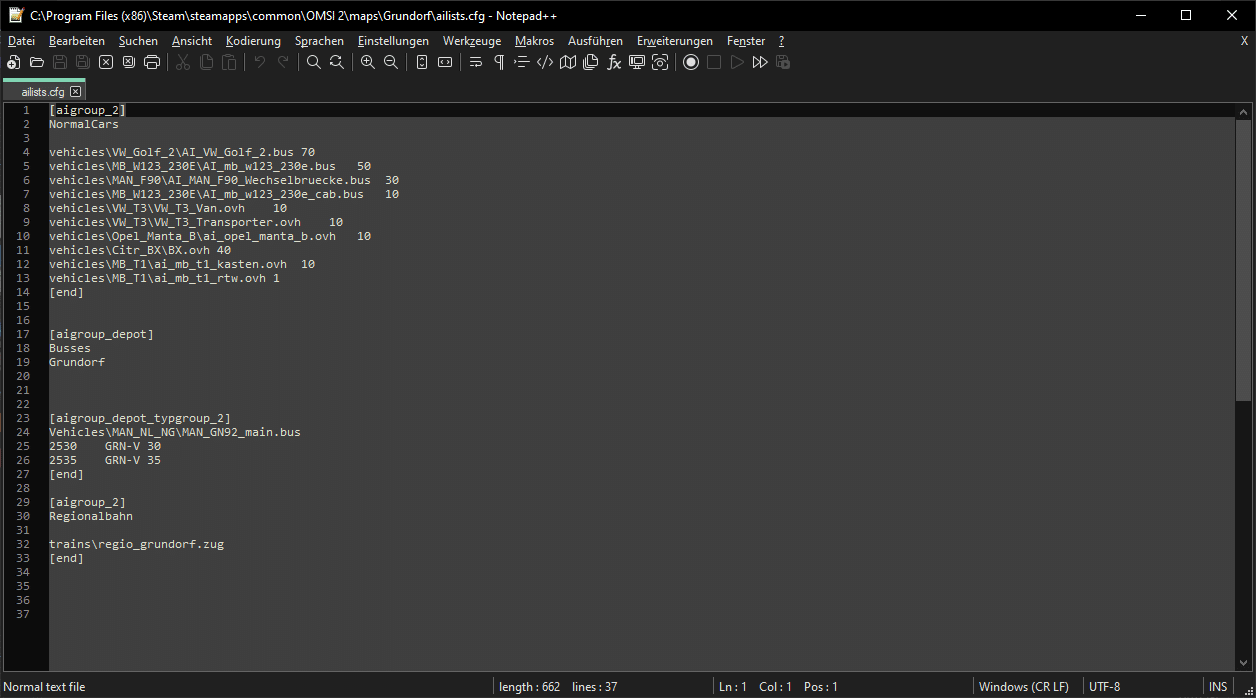1256x698 pixels.
Task: Expand the Sprachen menu
Action: [319, 41]
